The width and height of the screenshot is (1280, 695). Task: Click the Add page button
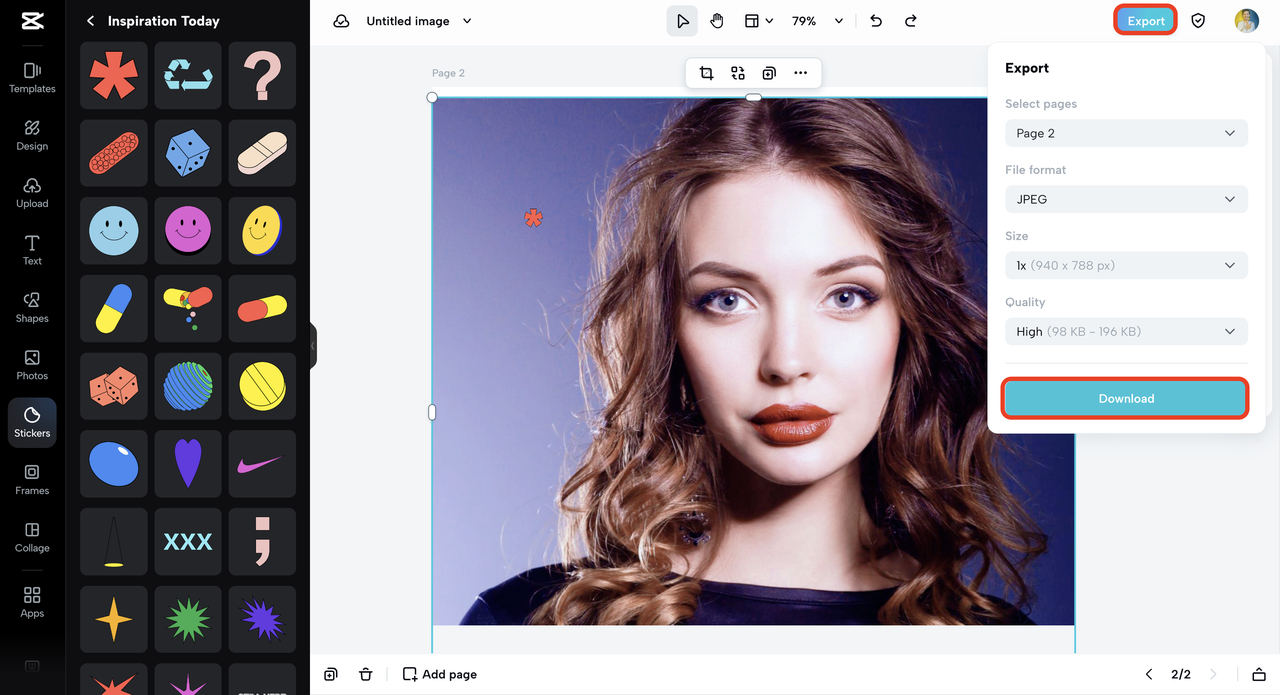tap(440, 674)
